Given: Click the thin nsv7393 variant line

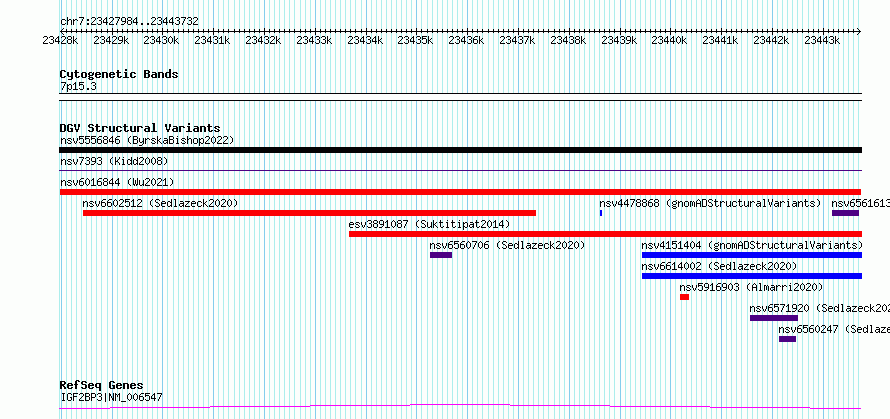Looking at the screenshot, I should [460, 170].
